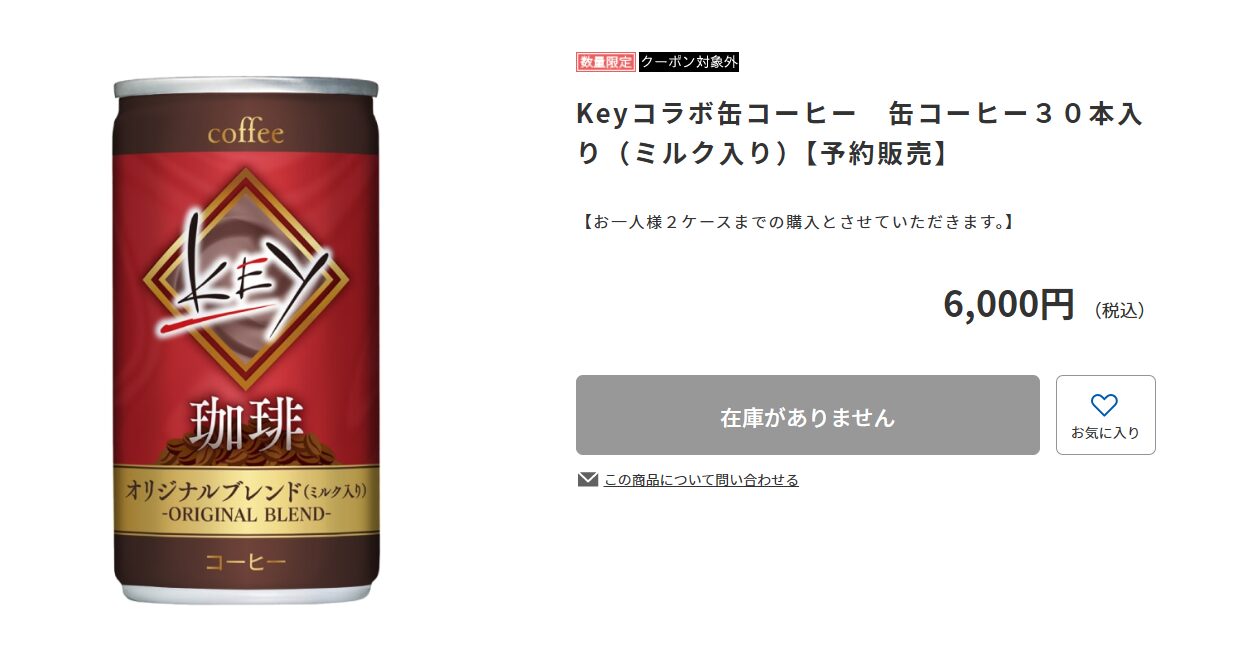The image size is (1259, 647).
Task: Click the 数量限定 red badge
Action: tap(605, 62)
